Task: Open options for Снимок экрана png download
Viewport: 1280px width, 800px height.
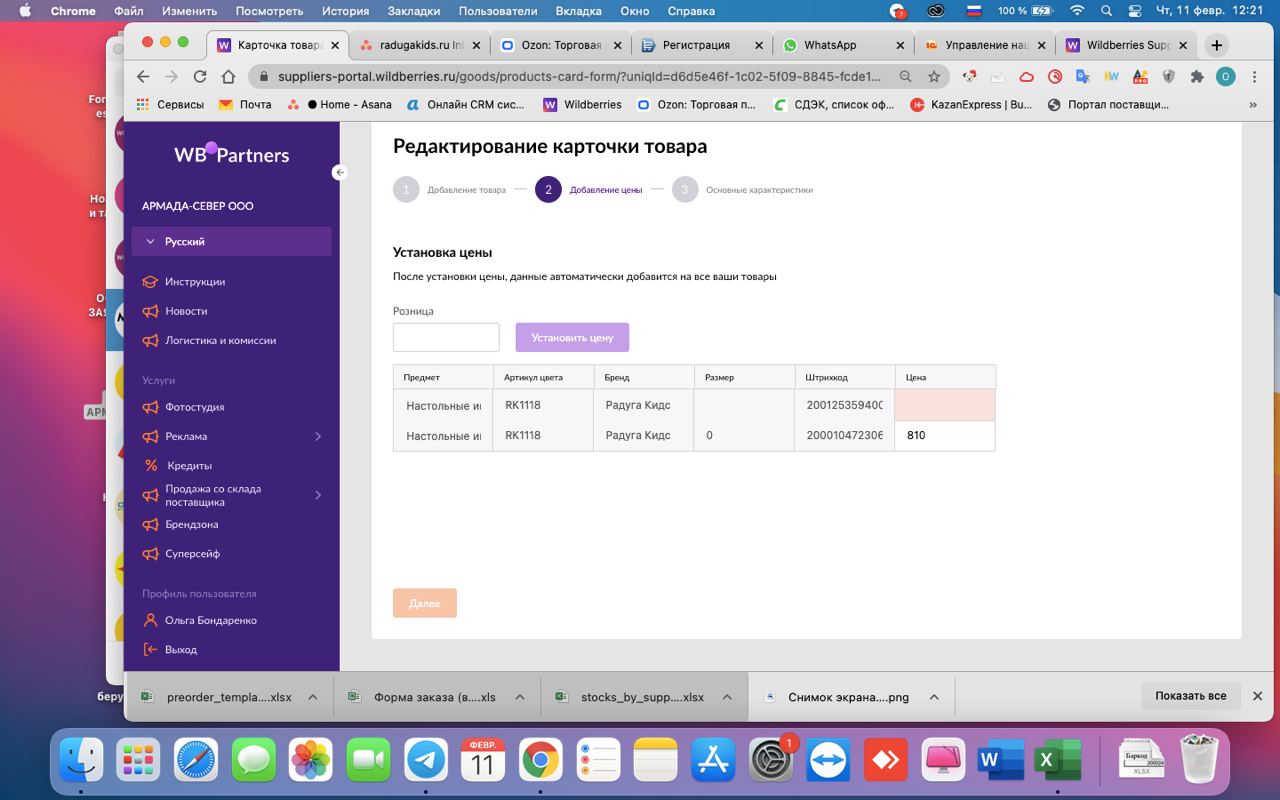Action: click(933, 697)
